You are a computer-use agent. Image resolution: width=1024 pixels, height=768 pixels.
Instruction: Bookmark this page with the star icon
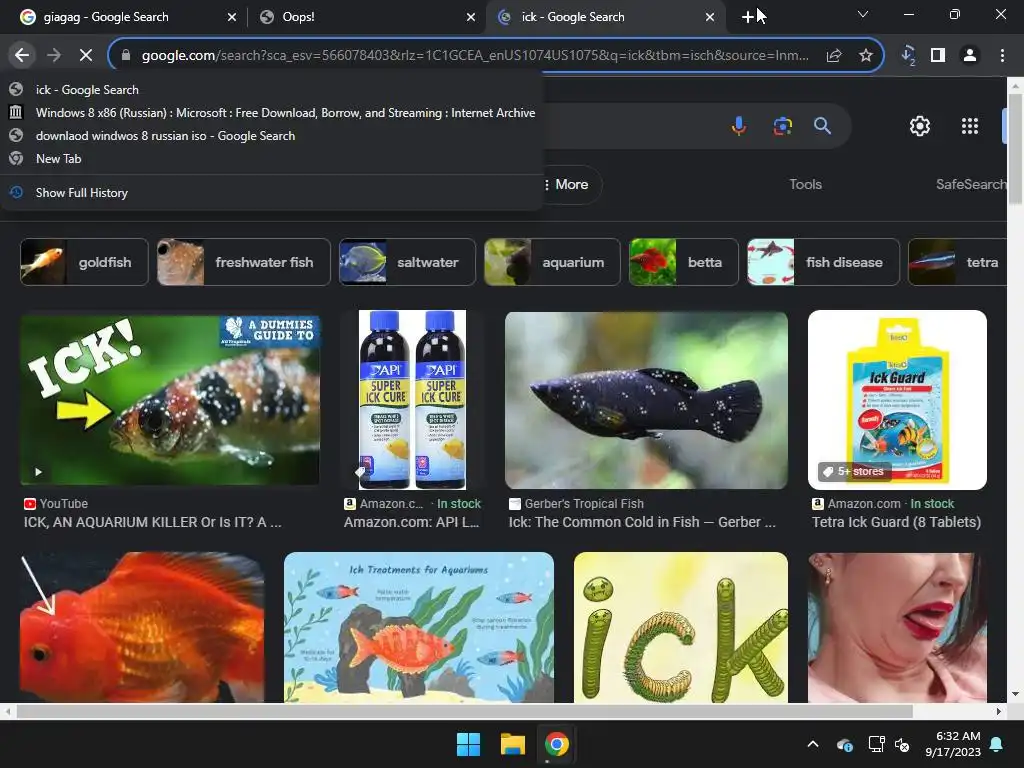865,56
